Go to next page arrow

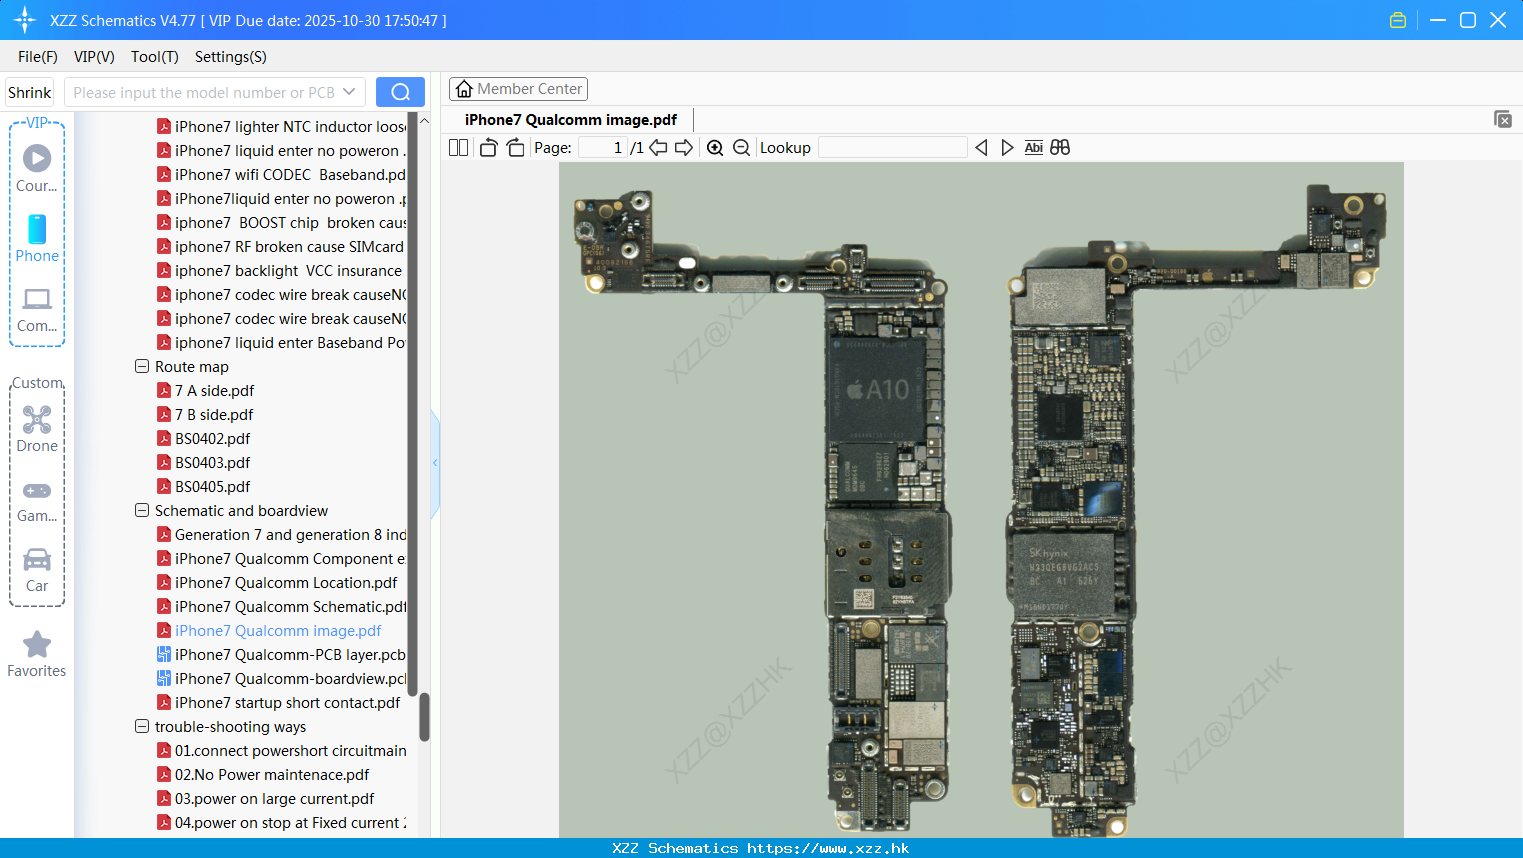point(684,147)
